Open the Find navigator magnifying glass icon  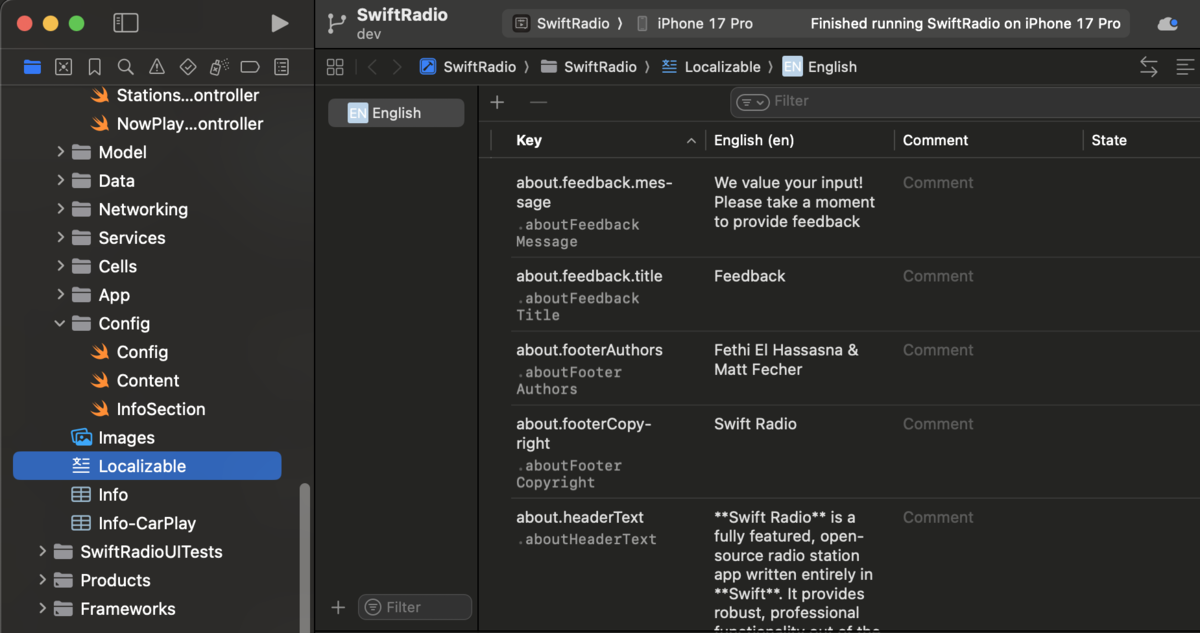[x=125, y=67]
